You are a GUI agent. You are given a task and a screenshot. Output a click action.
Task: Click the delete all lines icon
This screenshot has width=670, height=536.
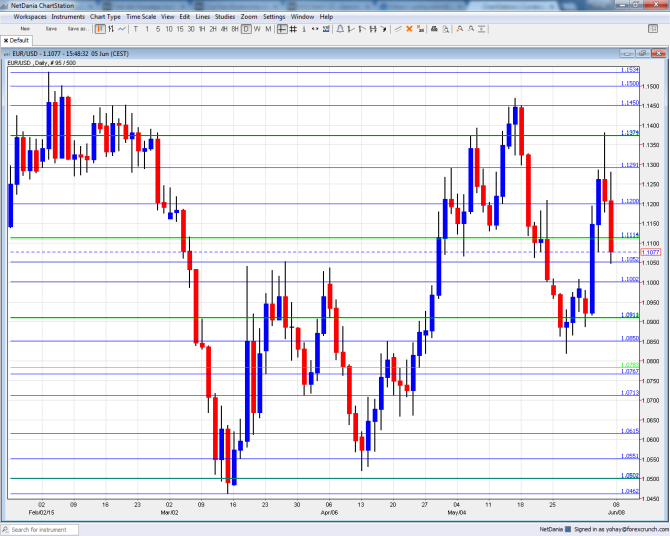[420, 29]
